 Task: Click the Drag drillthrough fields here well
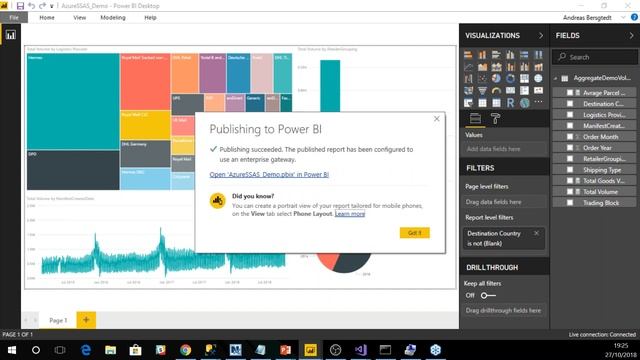coord(503,311)
